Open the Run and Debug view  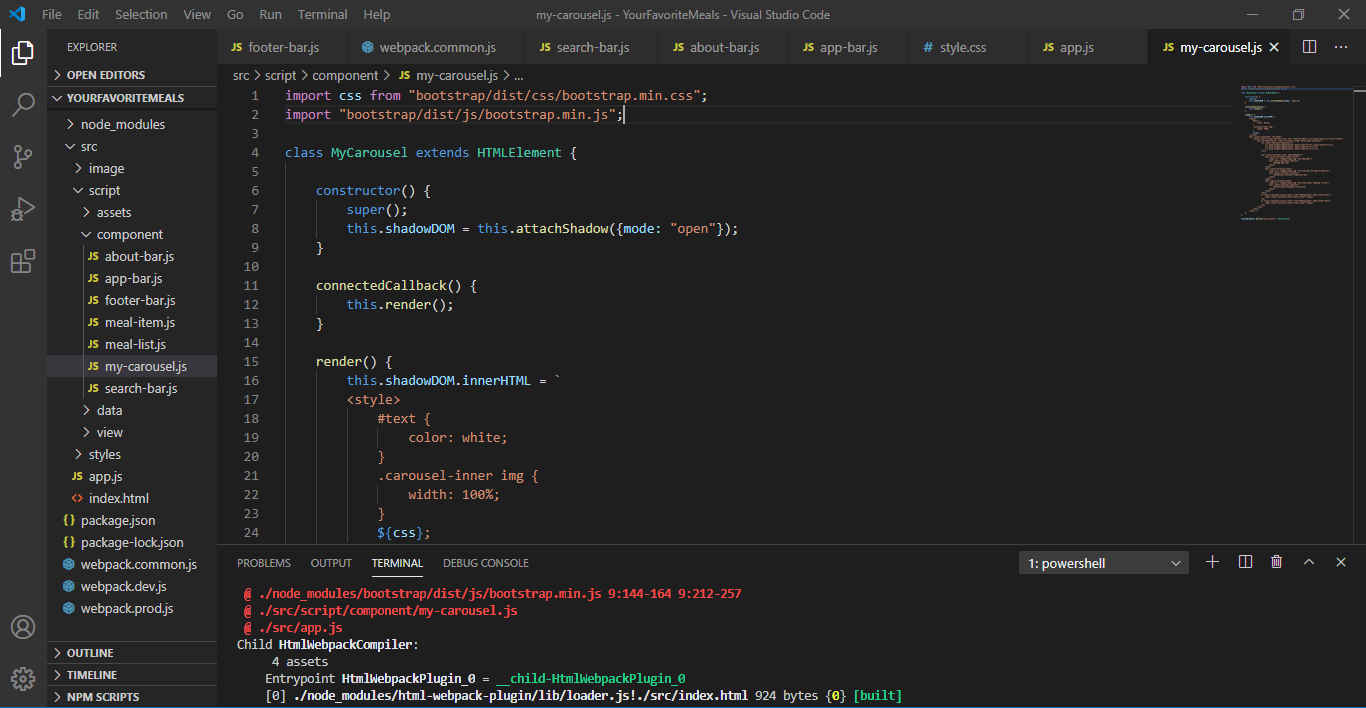click(23, 209)
